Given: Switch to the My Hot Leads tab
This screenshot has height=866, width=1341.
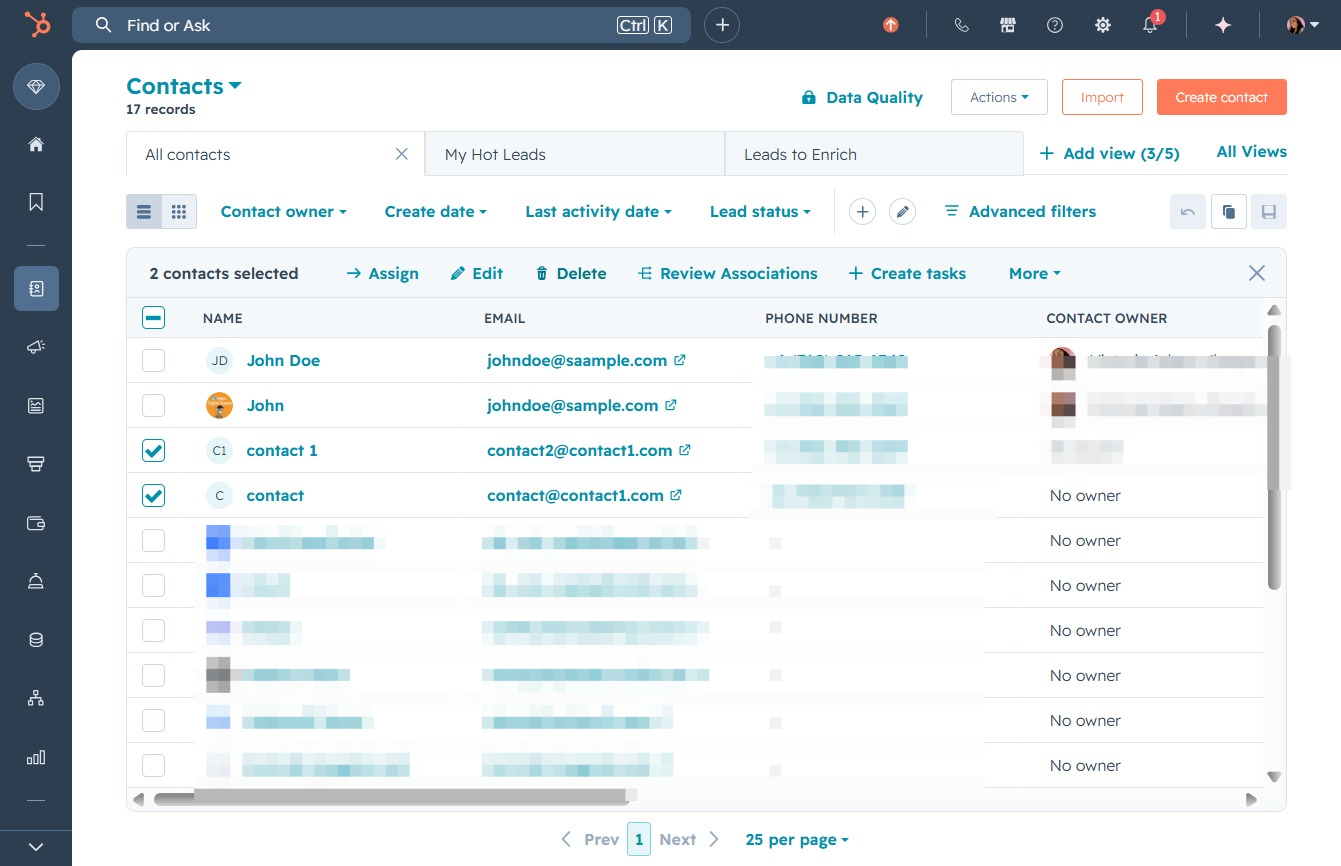Looking at the screenshot, I should 575,155.
